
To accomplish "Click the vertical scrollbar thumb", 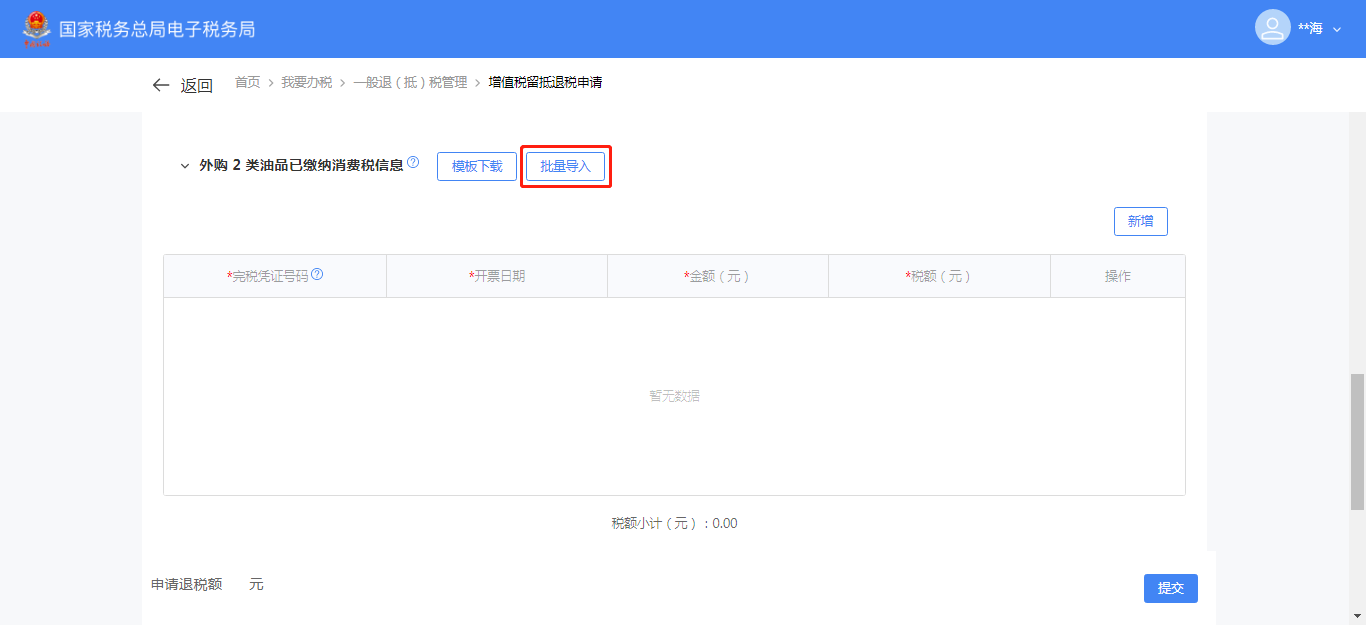I will (1356, 440).
